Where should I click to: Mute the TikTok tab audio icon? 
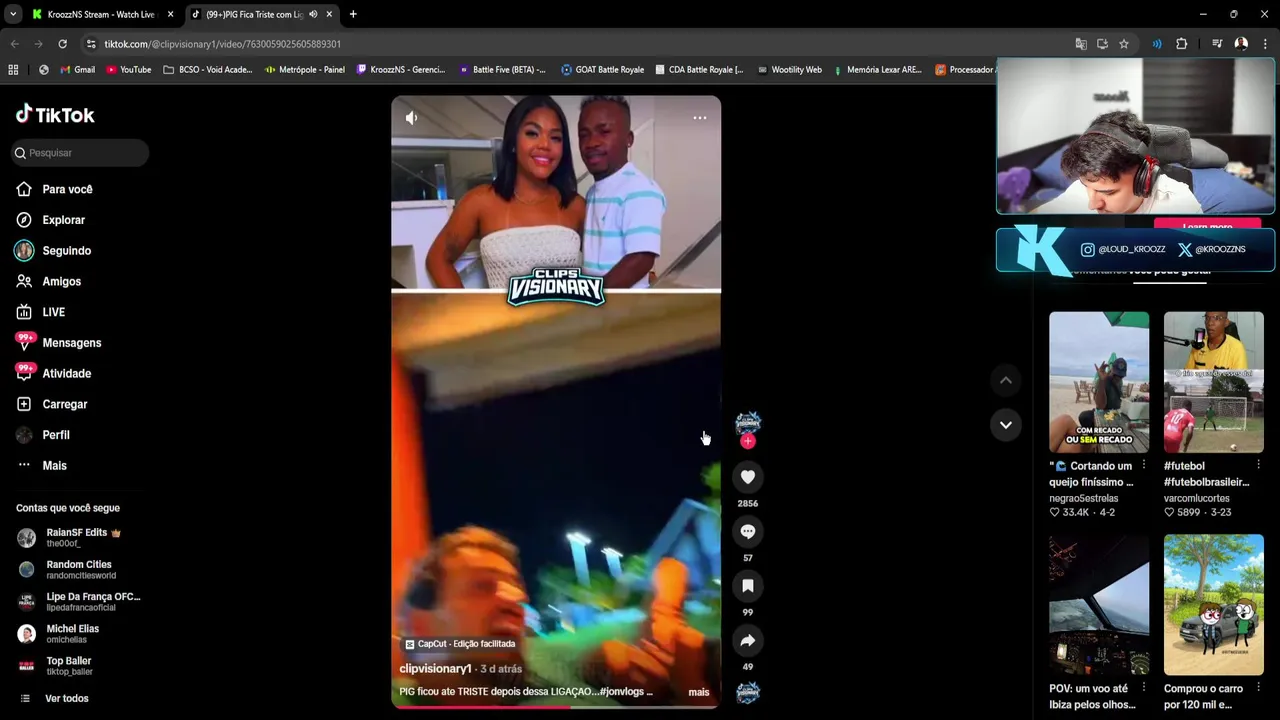tap(313, 14)
